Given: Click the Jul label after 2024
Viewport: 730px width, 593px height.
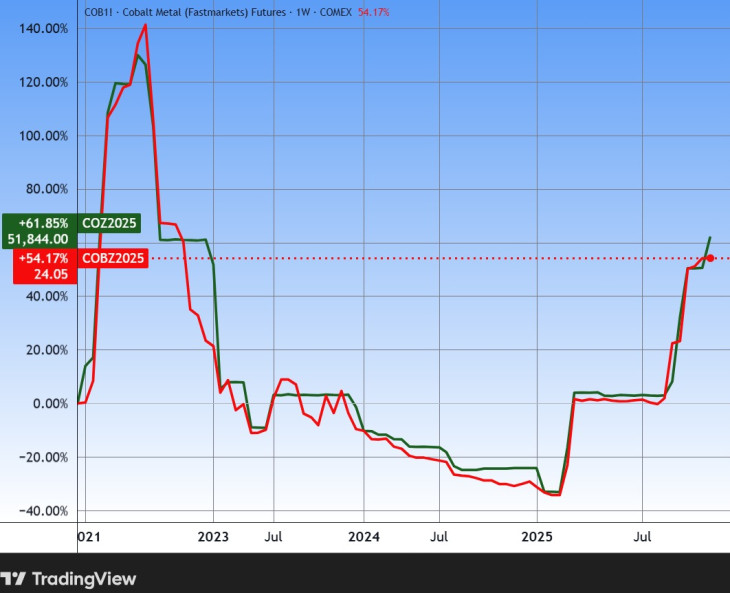Looking at the screenshot, I should [x=439, y=537].
